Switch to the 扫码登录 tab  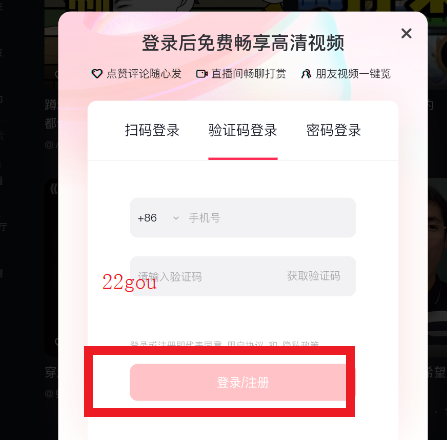152,130
